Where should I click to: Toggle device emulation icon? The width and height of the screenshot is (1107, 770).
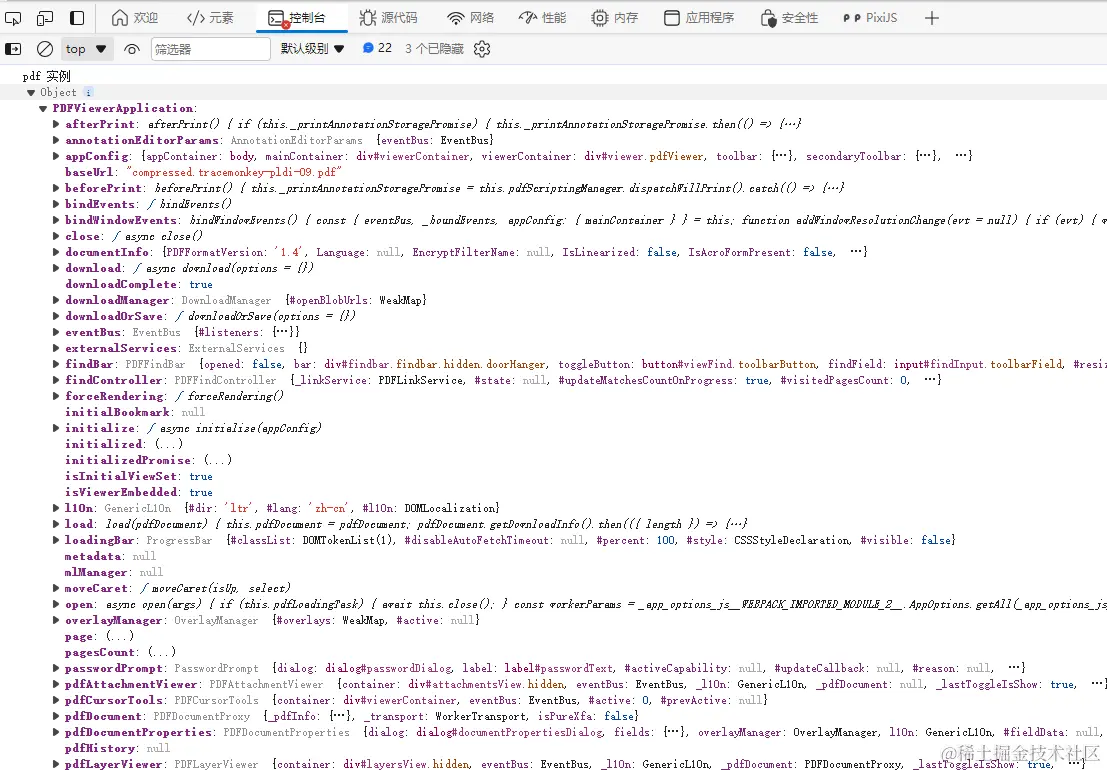coord(44,18)
